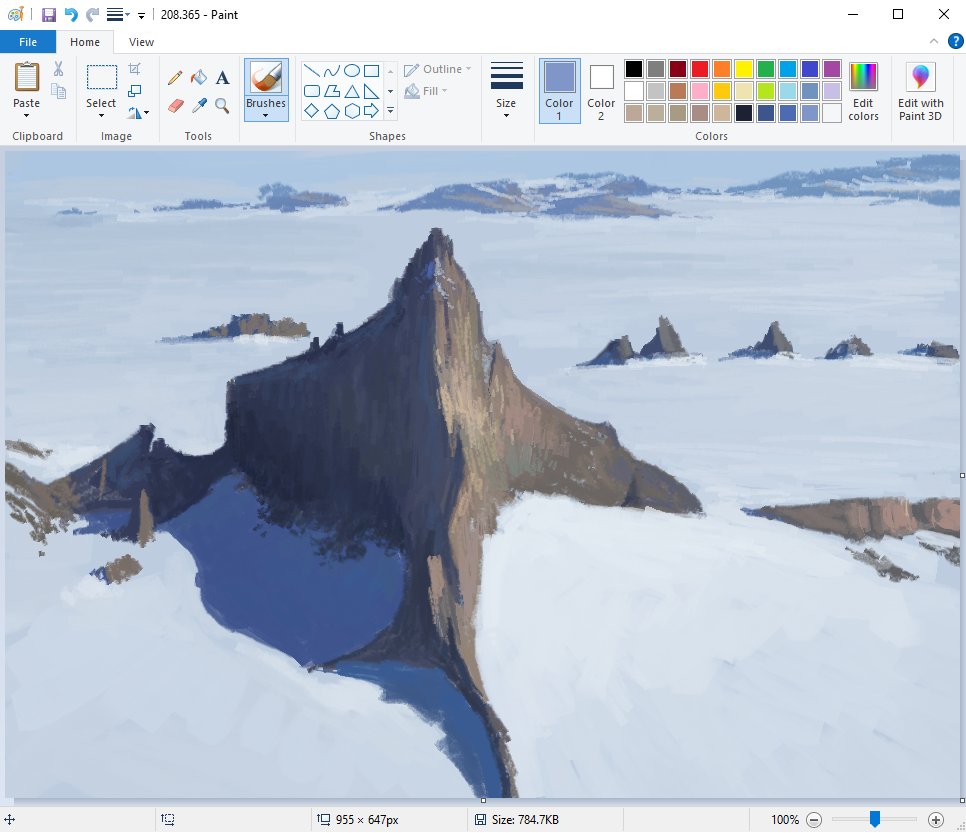Select the Oval shape
The height and width of the screenshot is (833, 966).
352,71
